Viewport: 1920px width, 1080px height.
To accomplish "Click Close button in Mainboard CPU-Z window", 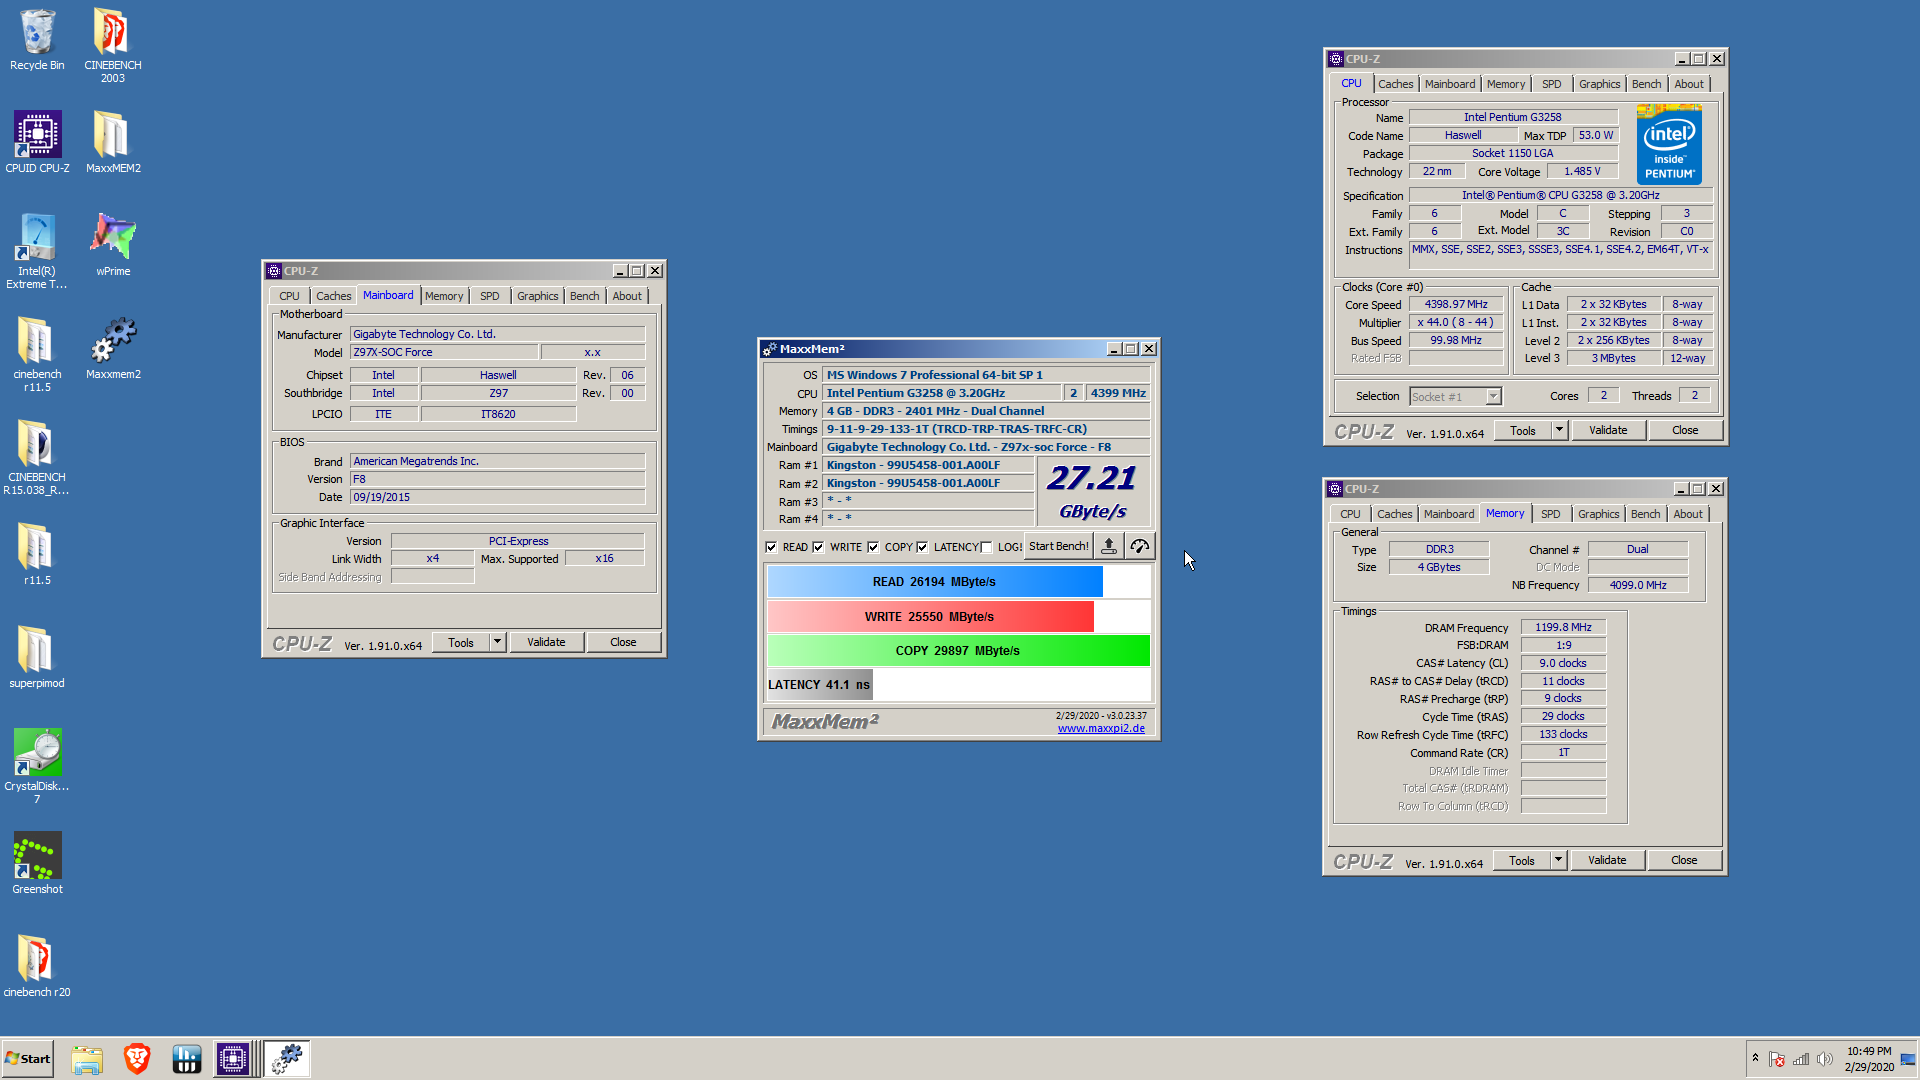I will pyautogui.click(x=623, y=642).
